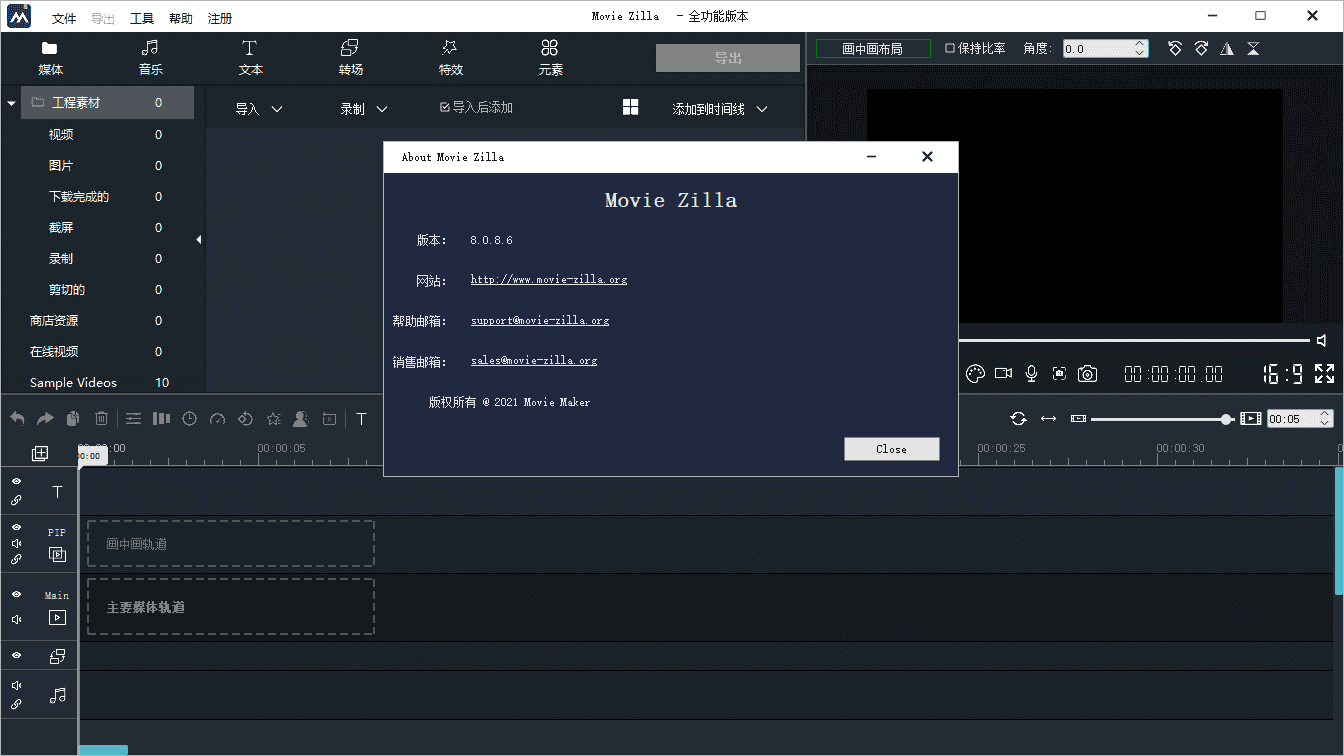Open the 添加到时间线 dropdown
This screenshot has height=756, width=1344.
click(719, 109)
